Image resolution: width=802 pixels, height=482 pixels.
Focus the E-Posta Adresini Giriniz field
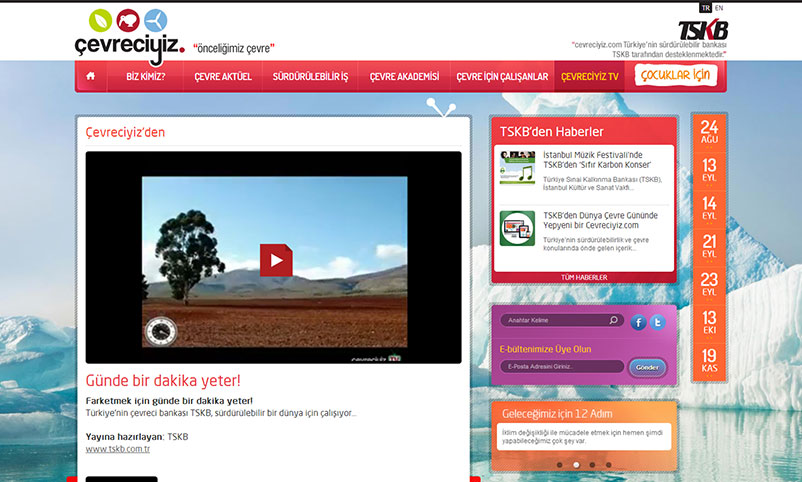click(x=562, y=366)
